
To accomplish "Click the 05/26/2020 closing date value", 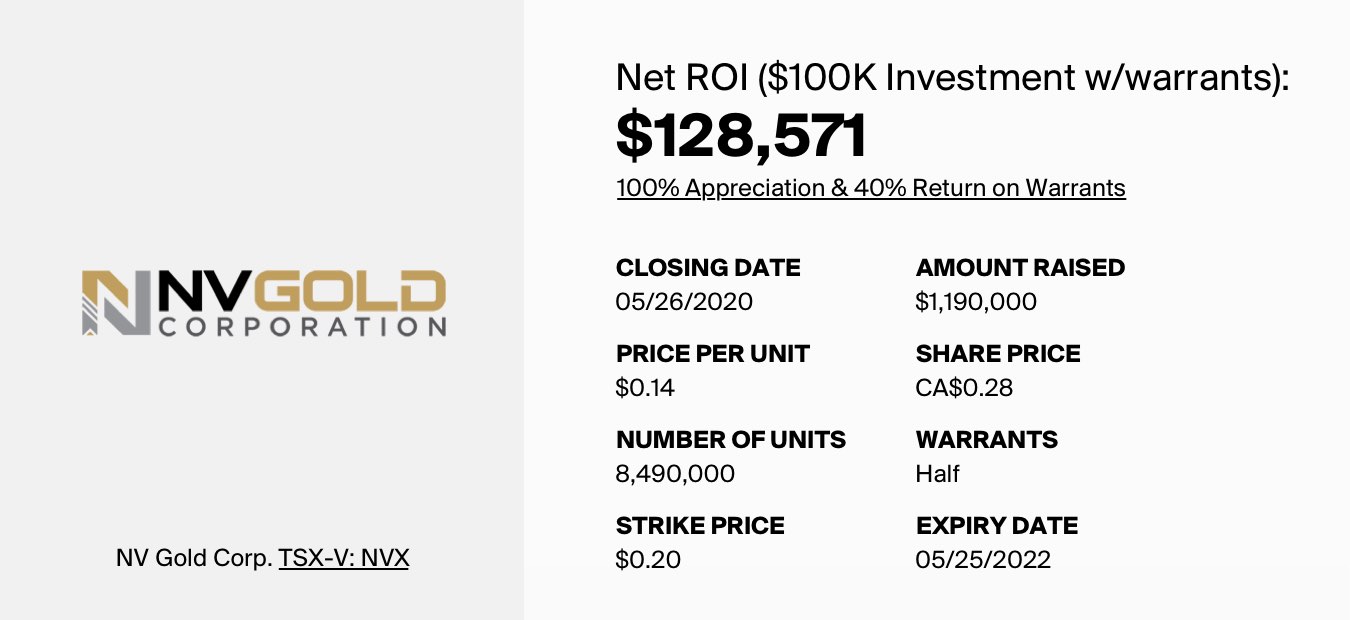I will click(x=684, y=302).
